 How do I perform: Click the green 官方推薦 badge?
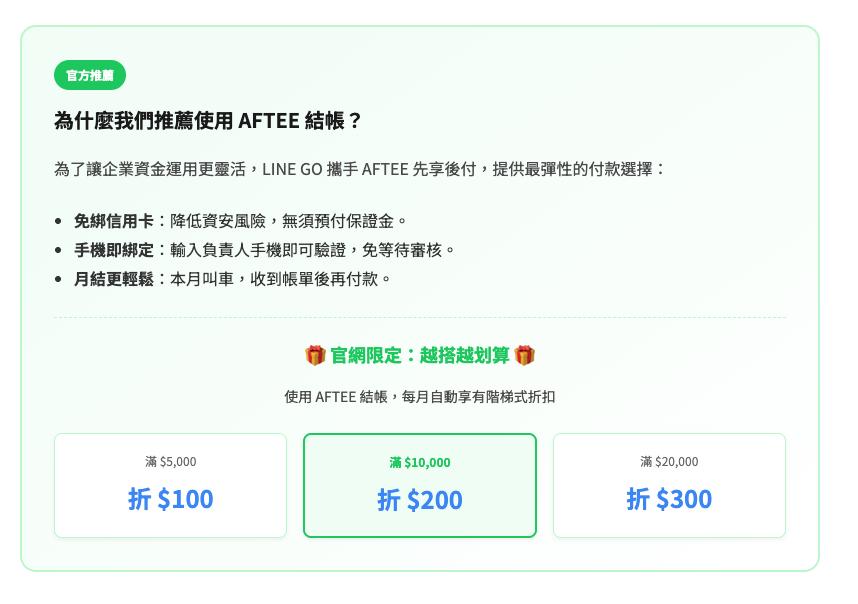tap(90, 75)
